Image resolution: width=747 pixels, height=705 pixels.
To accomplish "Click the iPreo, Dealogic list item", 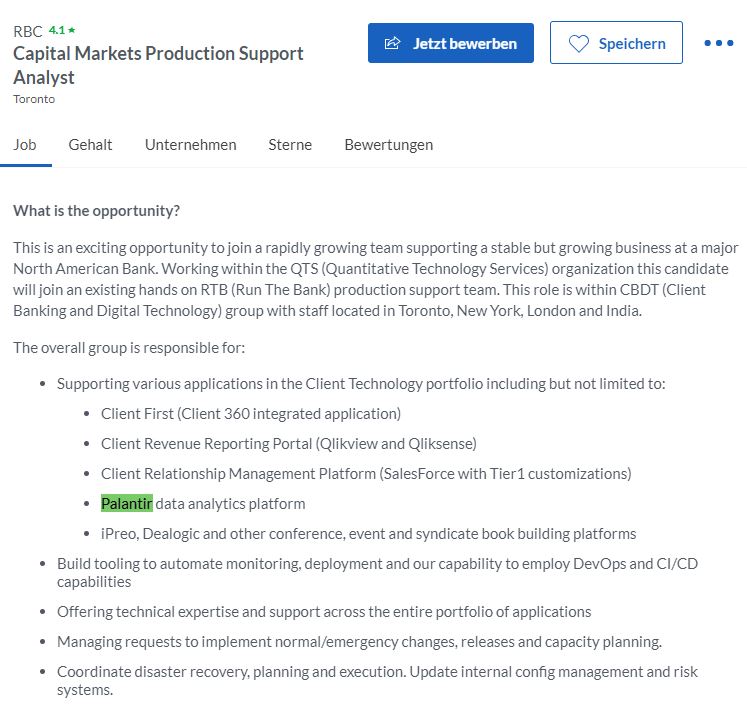I will point(368,533).
